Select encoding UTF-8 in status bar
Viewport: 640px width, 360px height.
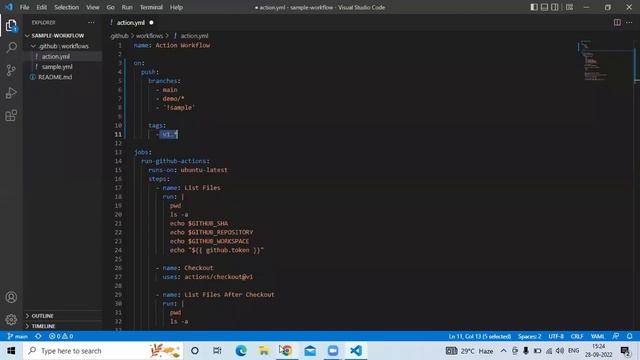tap(556, 336)
